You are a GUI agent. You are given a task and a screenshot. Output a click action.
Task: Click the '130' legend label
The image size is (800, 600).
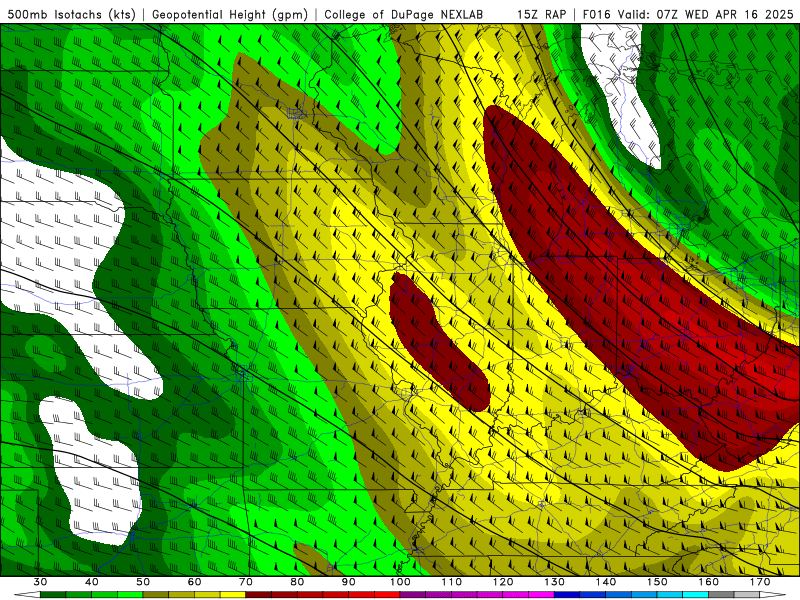click(555, 582)
